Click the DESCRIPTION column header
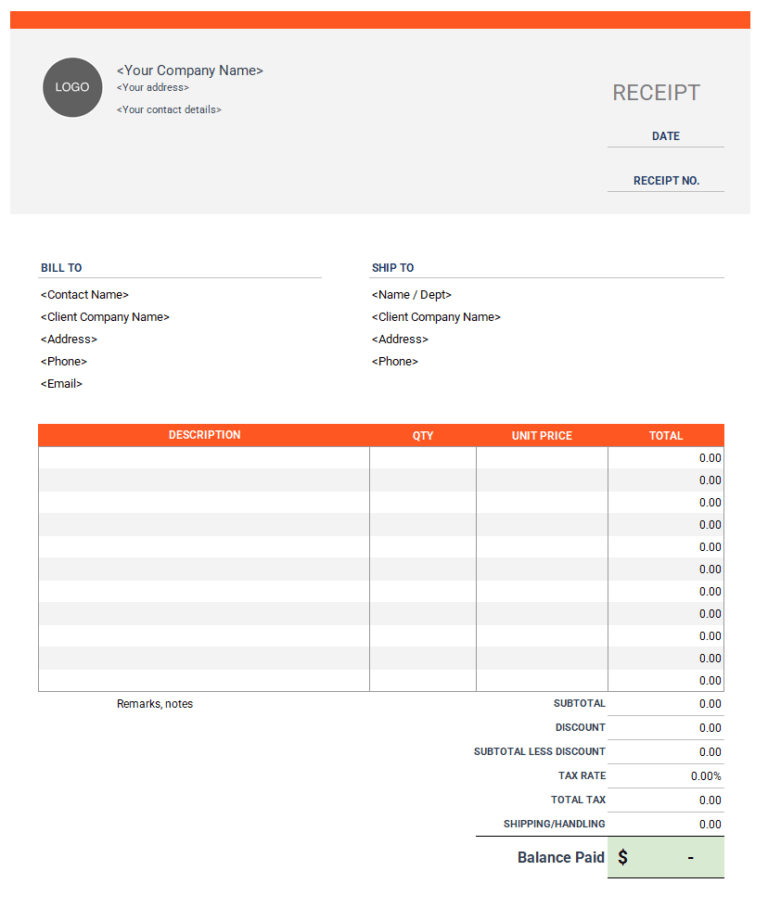768x922 pixels. click(204, 435)
